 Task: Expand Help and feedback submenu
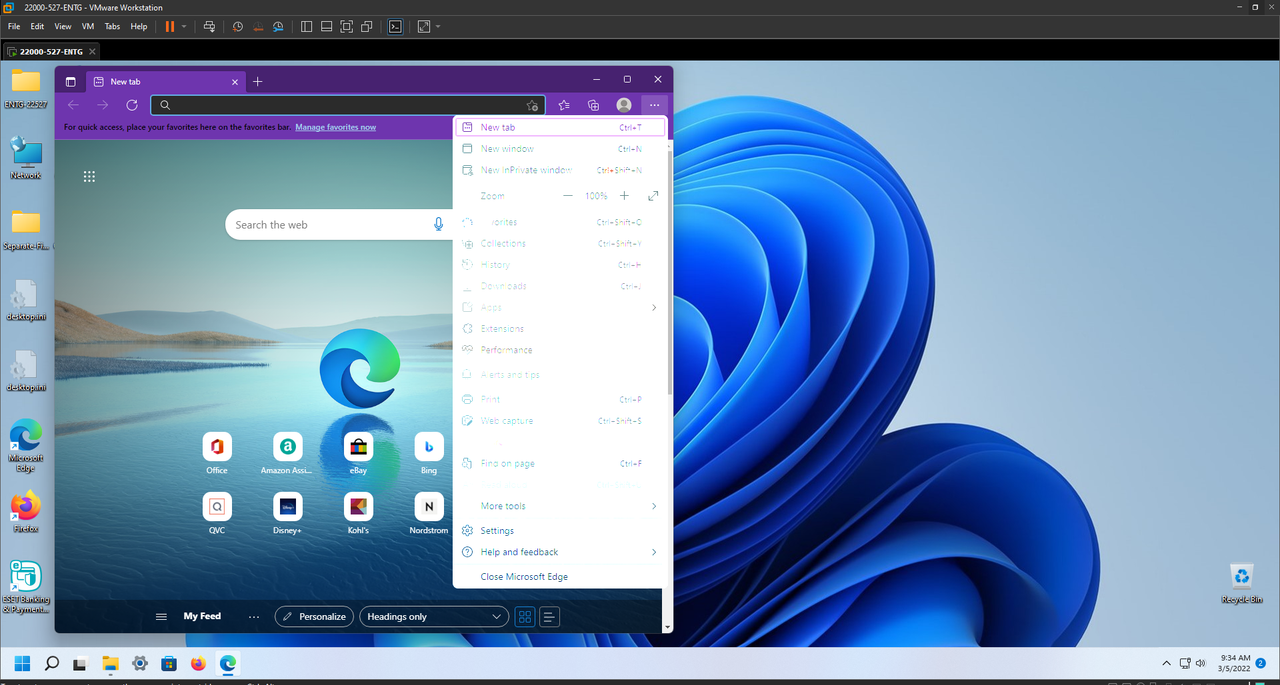point(559,552)
